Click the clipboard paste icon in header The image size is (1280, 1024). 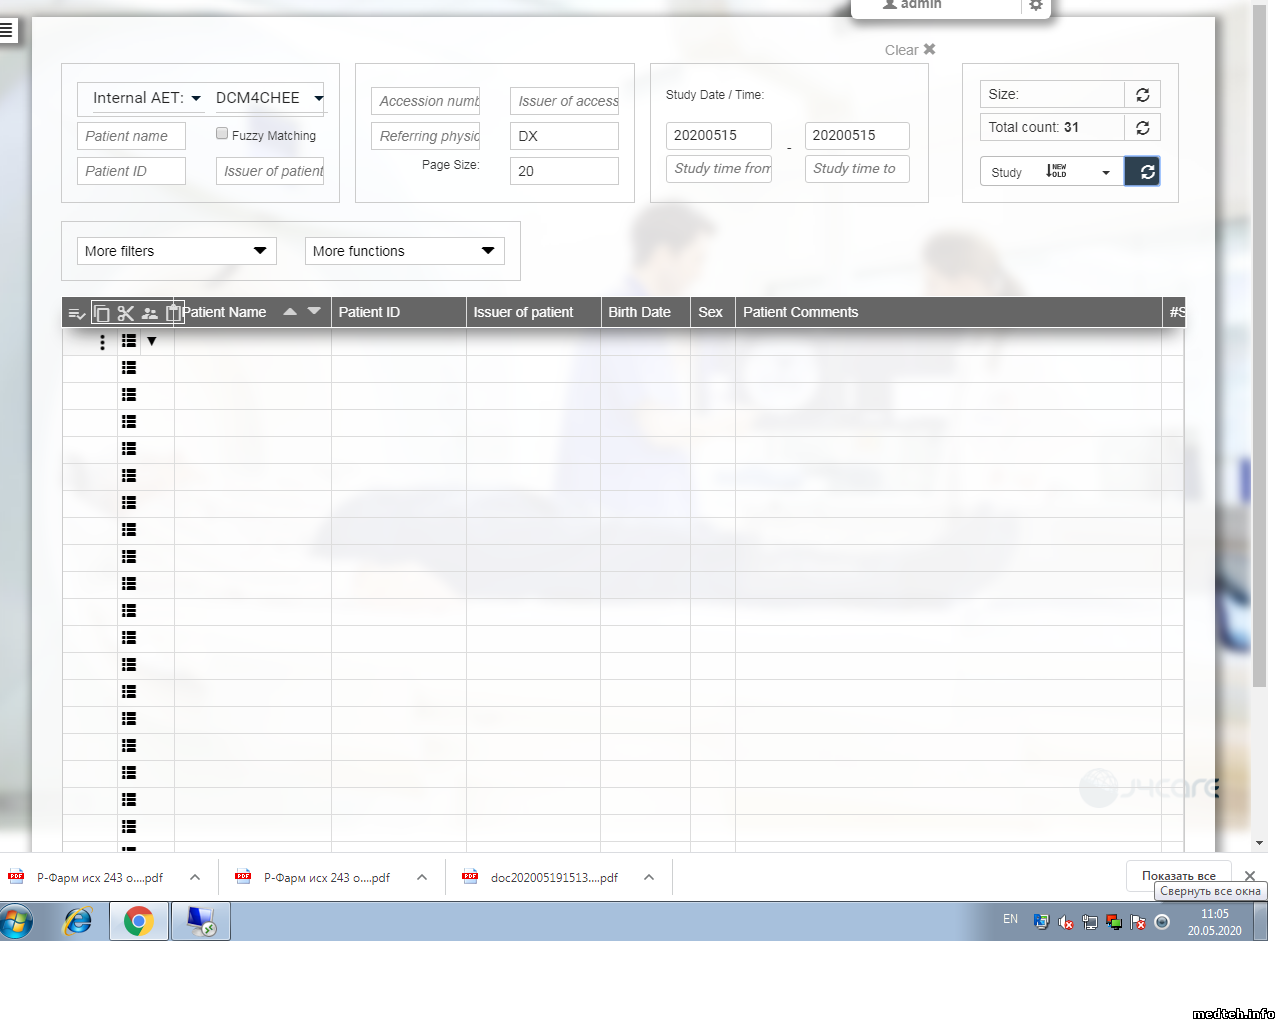pos(173,313)
